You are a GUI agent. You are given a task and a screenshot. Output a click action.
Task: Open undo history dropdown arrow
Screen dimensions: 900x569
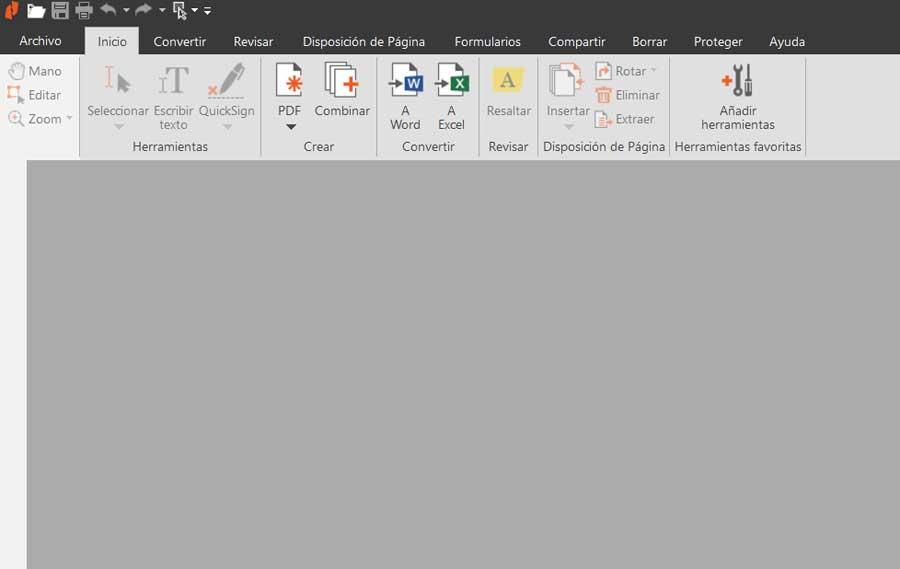coord(126,10)
